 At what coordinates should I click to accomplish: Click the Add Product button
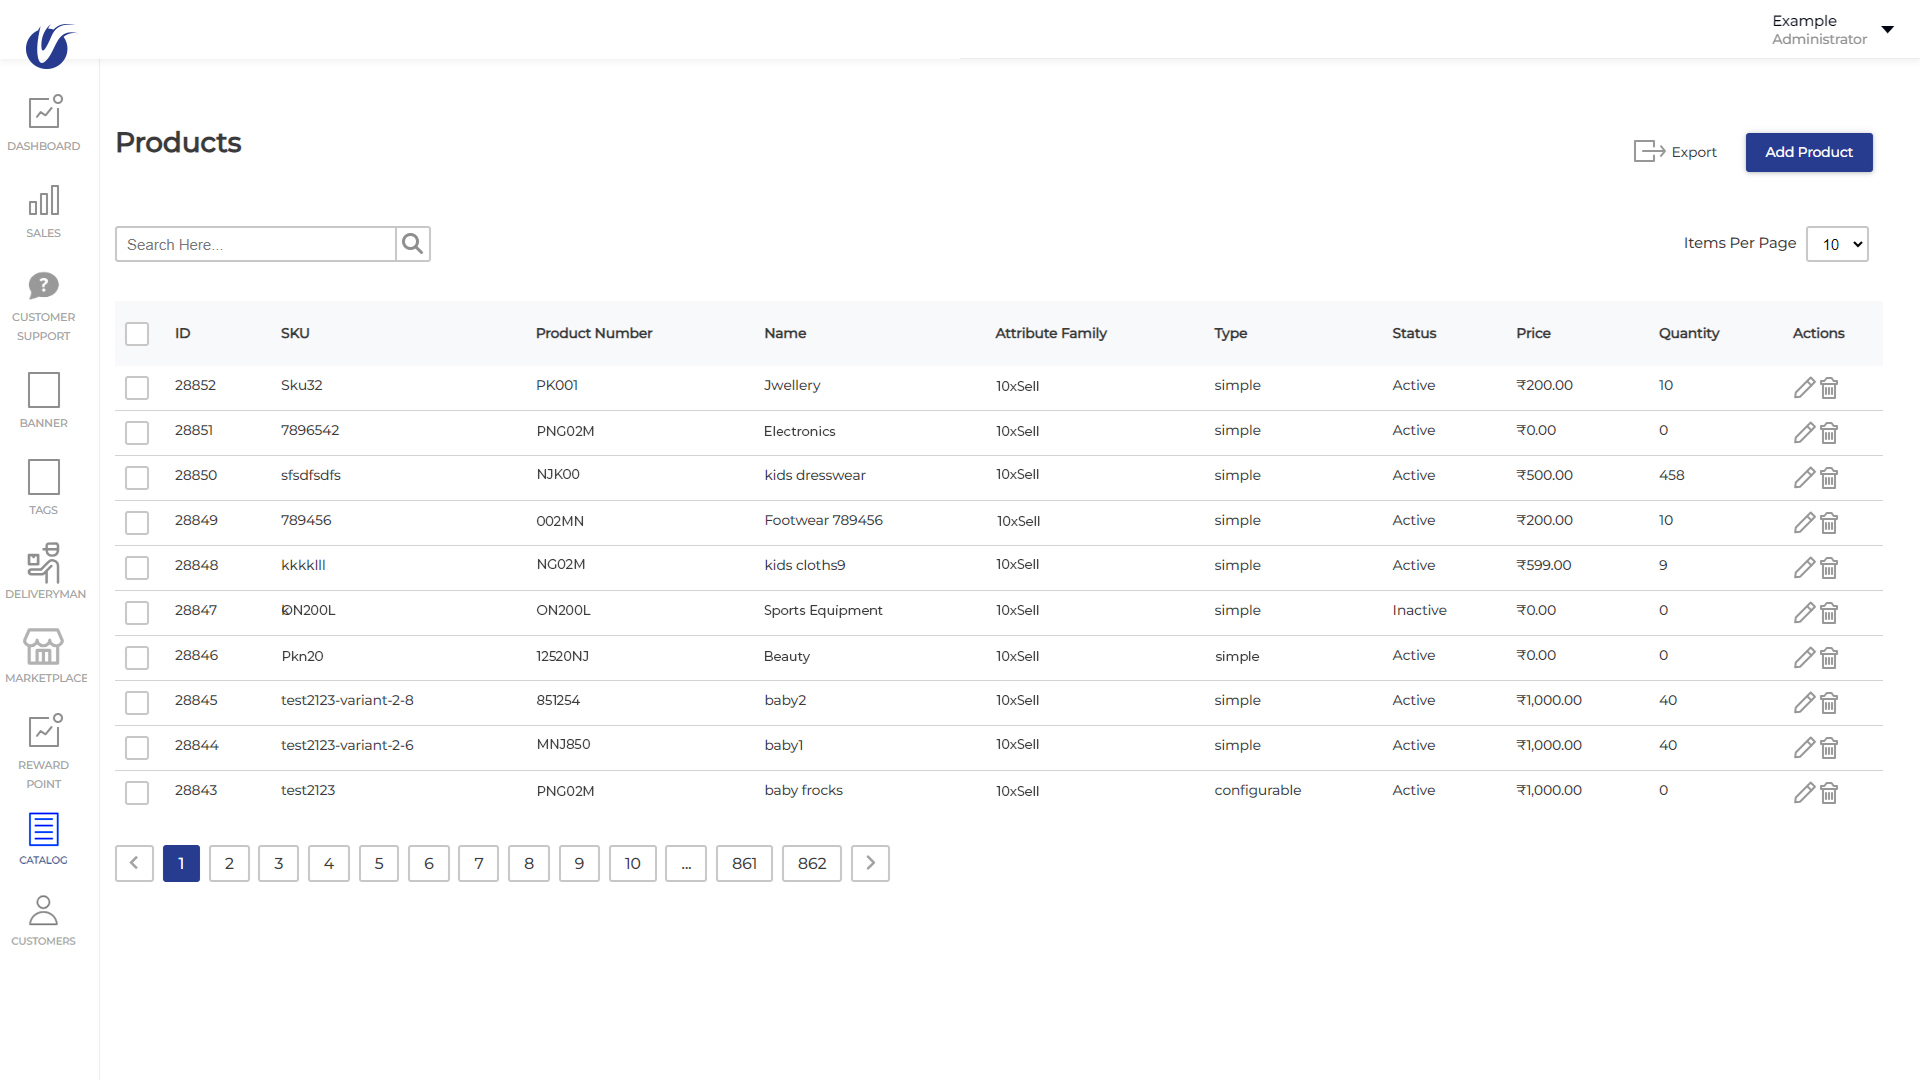pos(1808,152)
